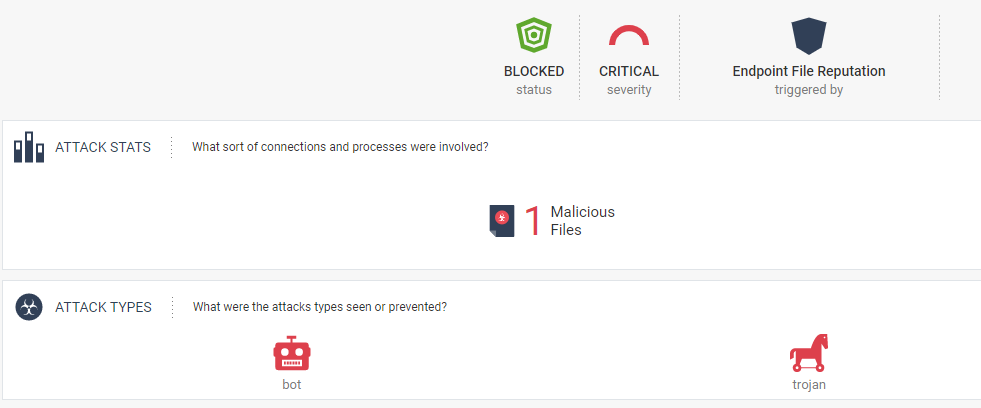Click the ATTACK TYPES section heading

[x=104, y=307]
